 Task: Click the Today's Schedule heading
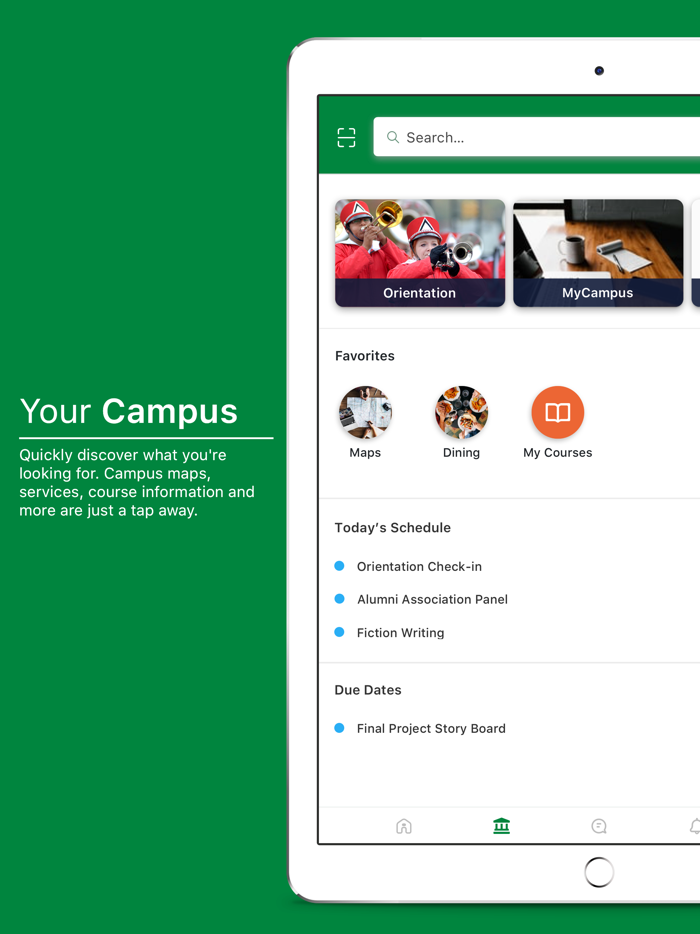click(x=393, y=528)
